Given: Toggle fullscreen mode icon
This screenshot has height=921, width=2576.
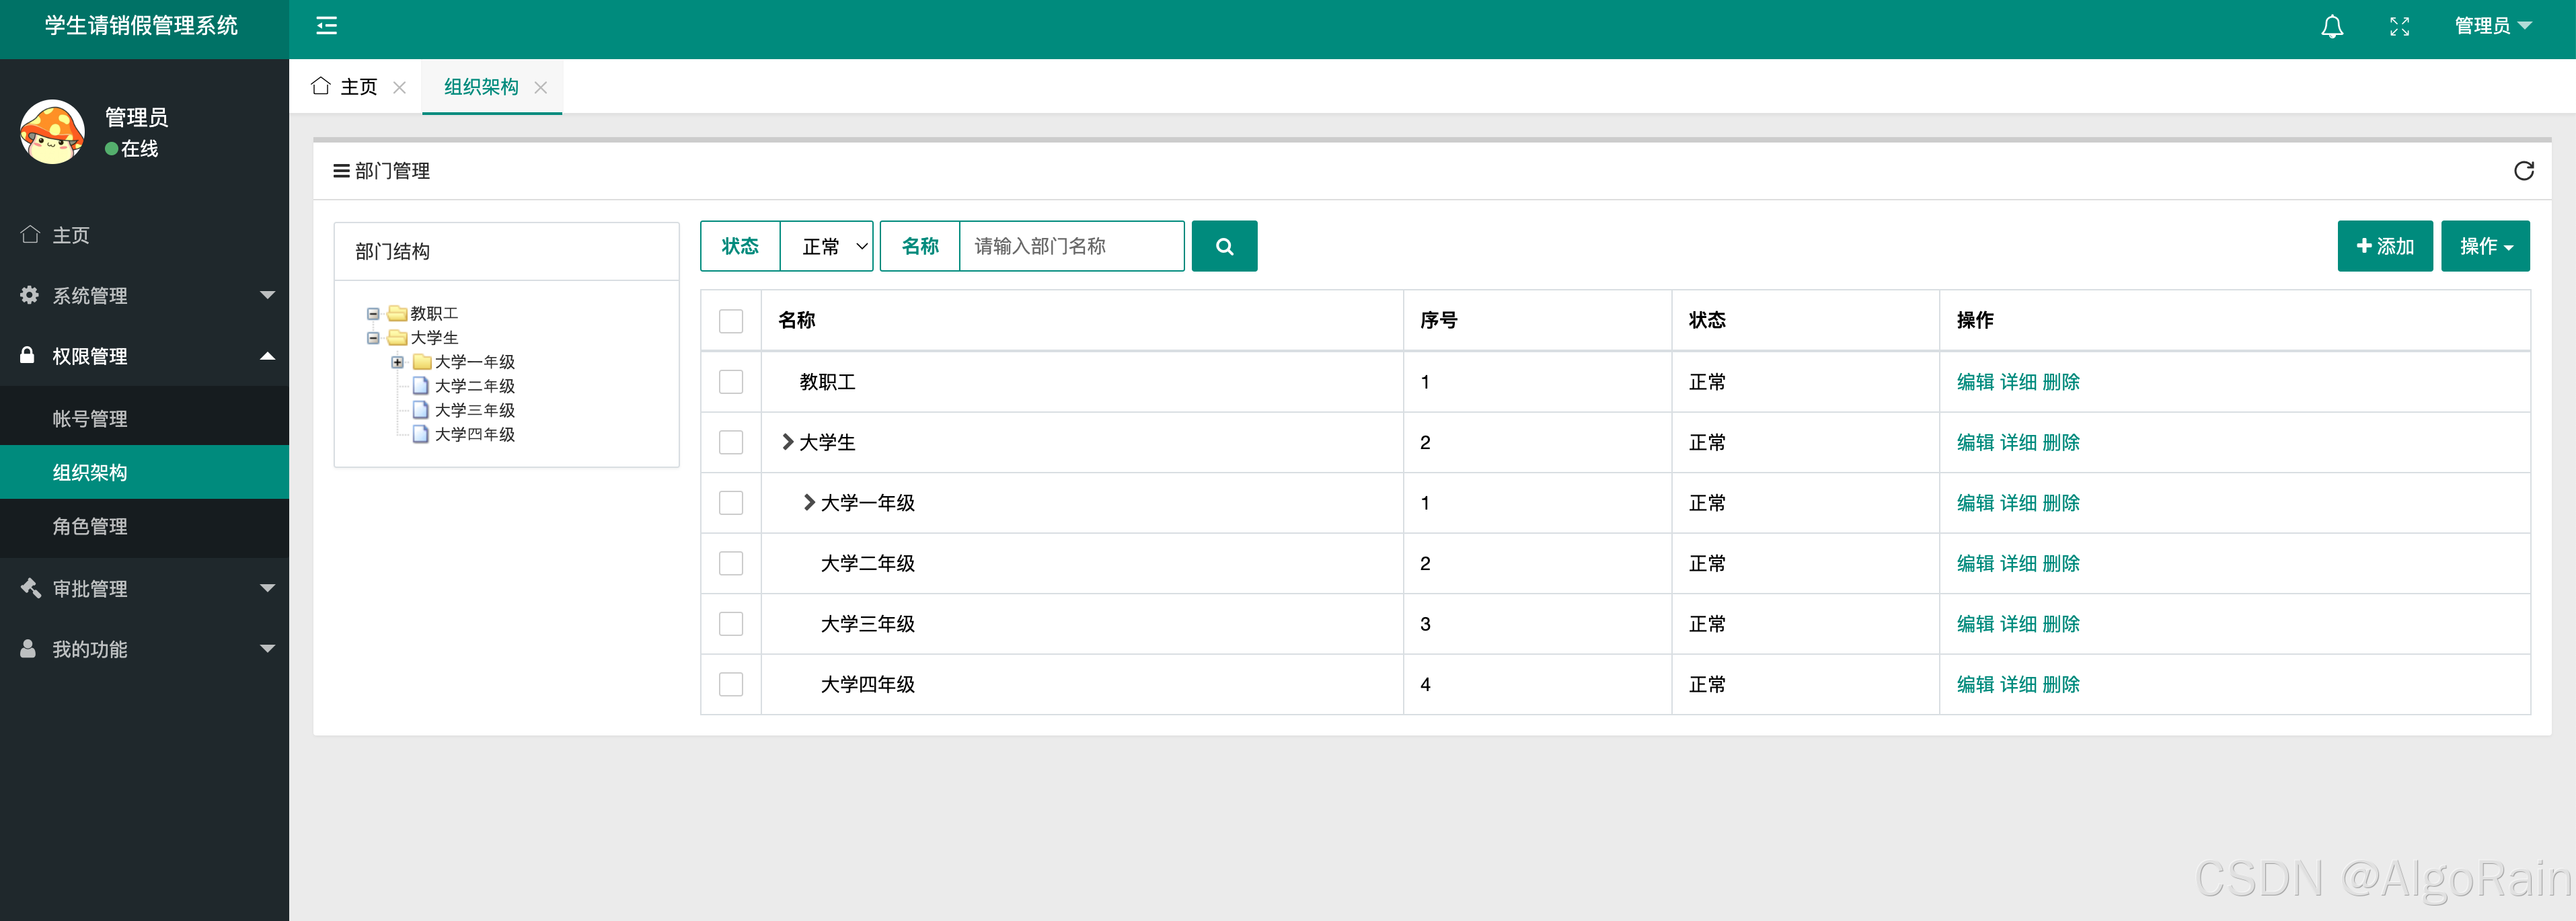Looking at the screenshot, I should point(2399,27).
